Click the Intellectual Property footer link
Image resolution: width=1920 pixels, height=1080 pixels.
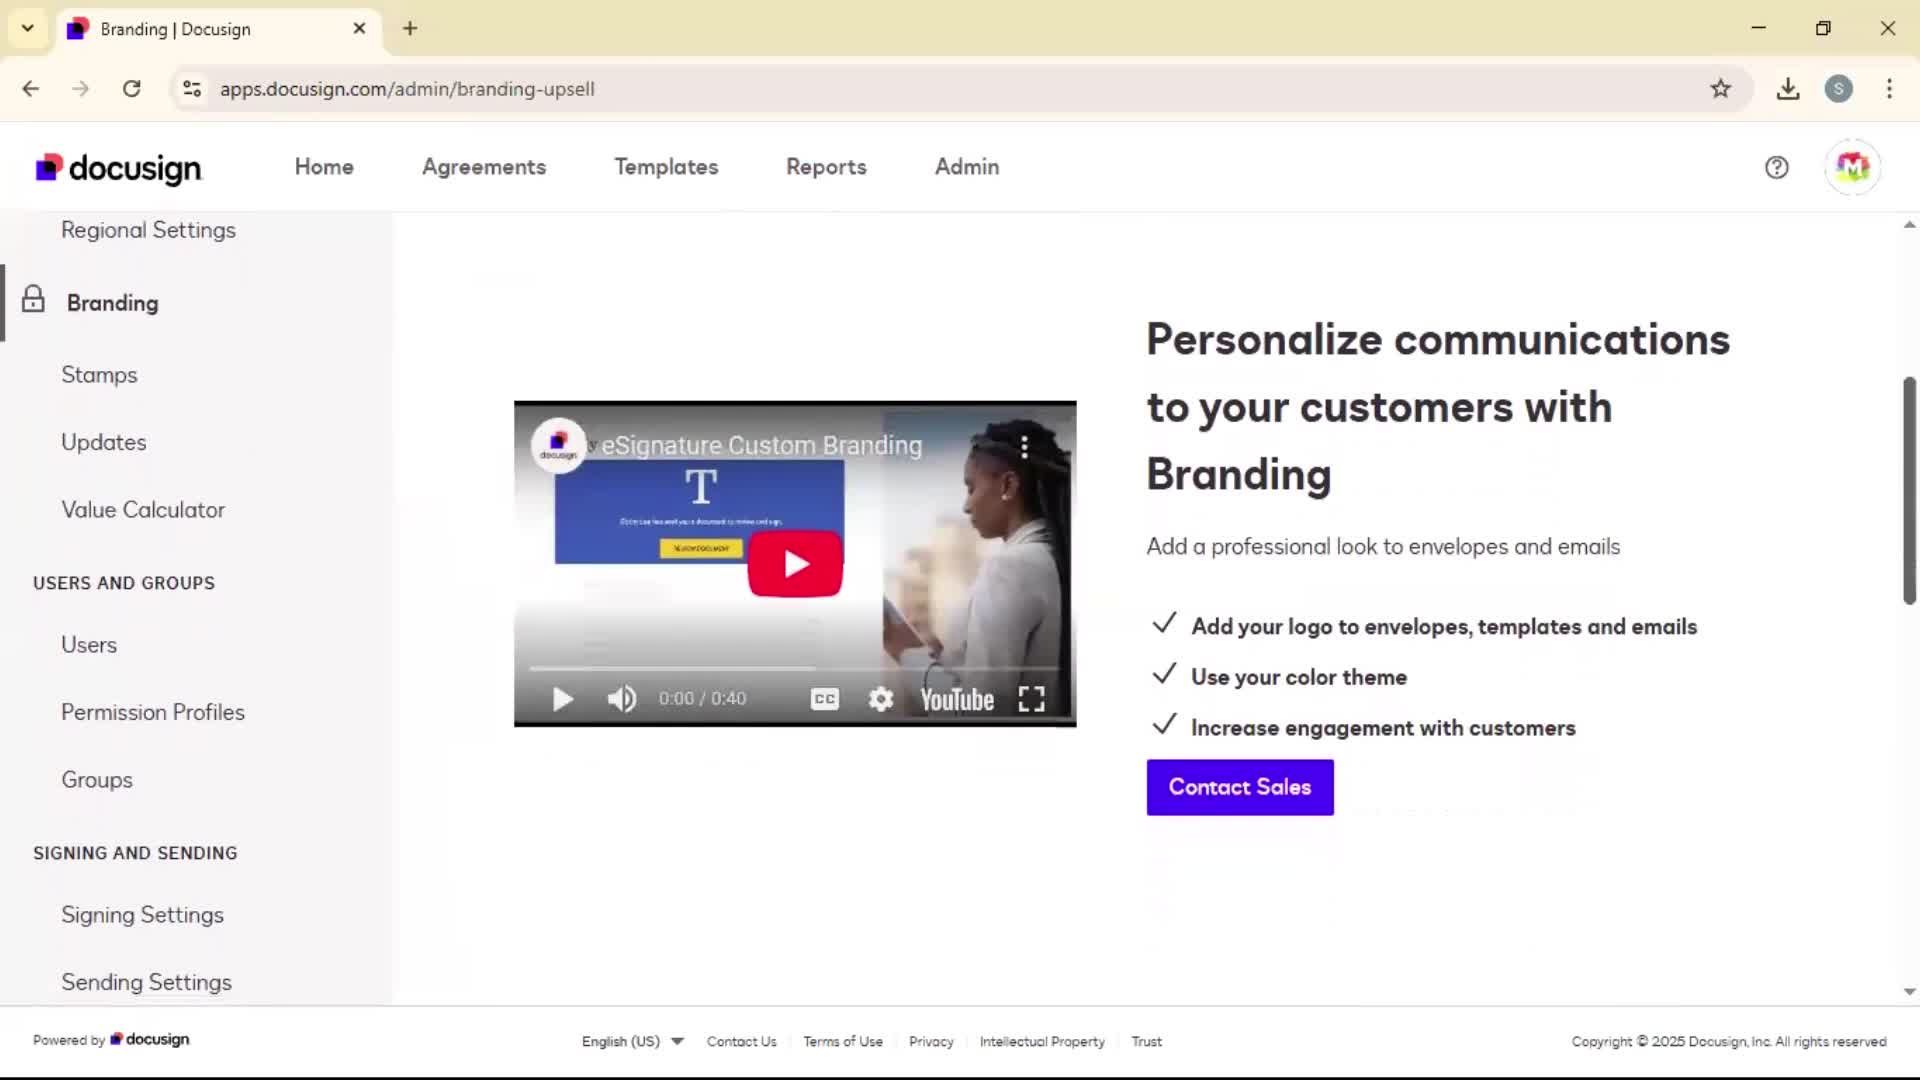point(1042,1041)
